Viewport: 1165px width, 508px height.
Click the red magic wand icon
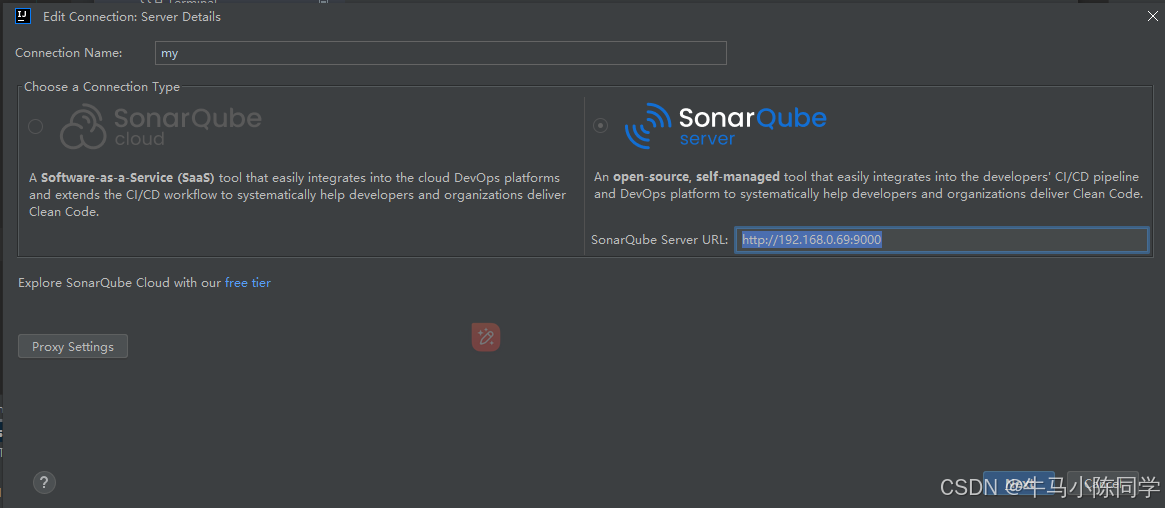(x=486, y=337)
